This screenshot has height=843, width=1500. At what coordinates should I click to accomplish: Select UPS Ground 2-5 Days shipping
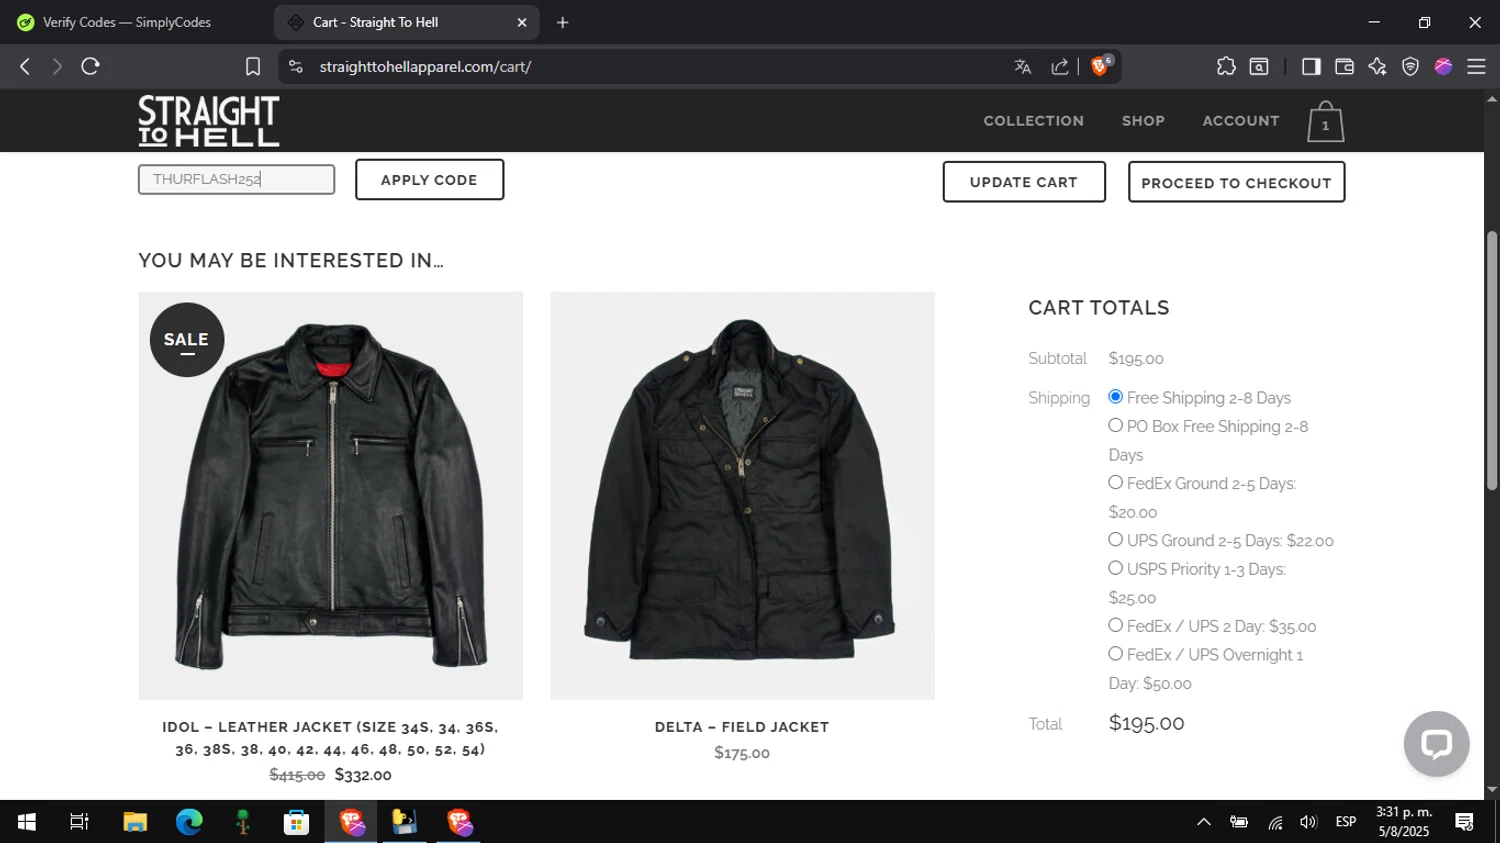coord(1115,539)
